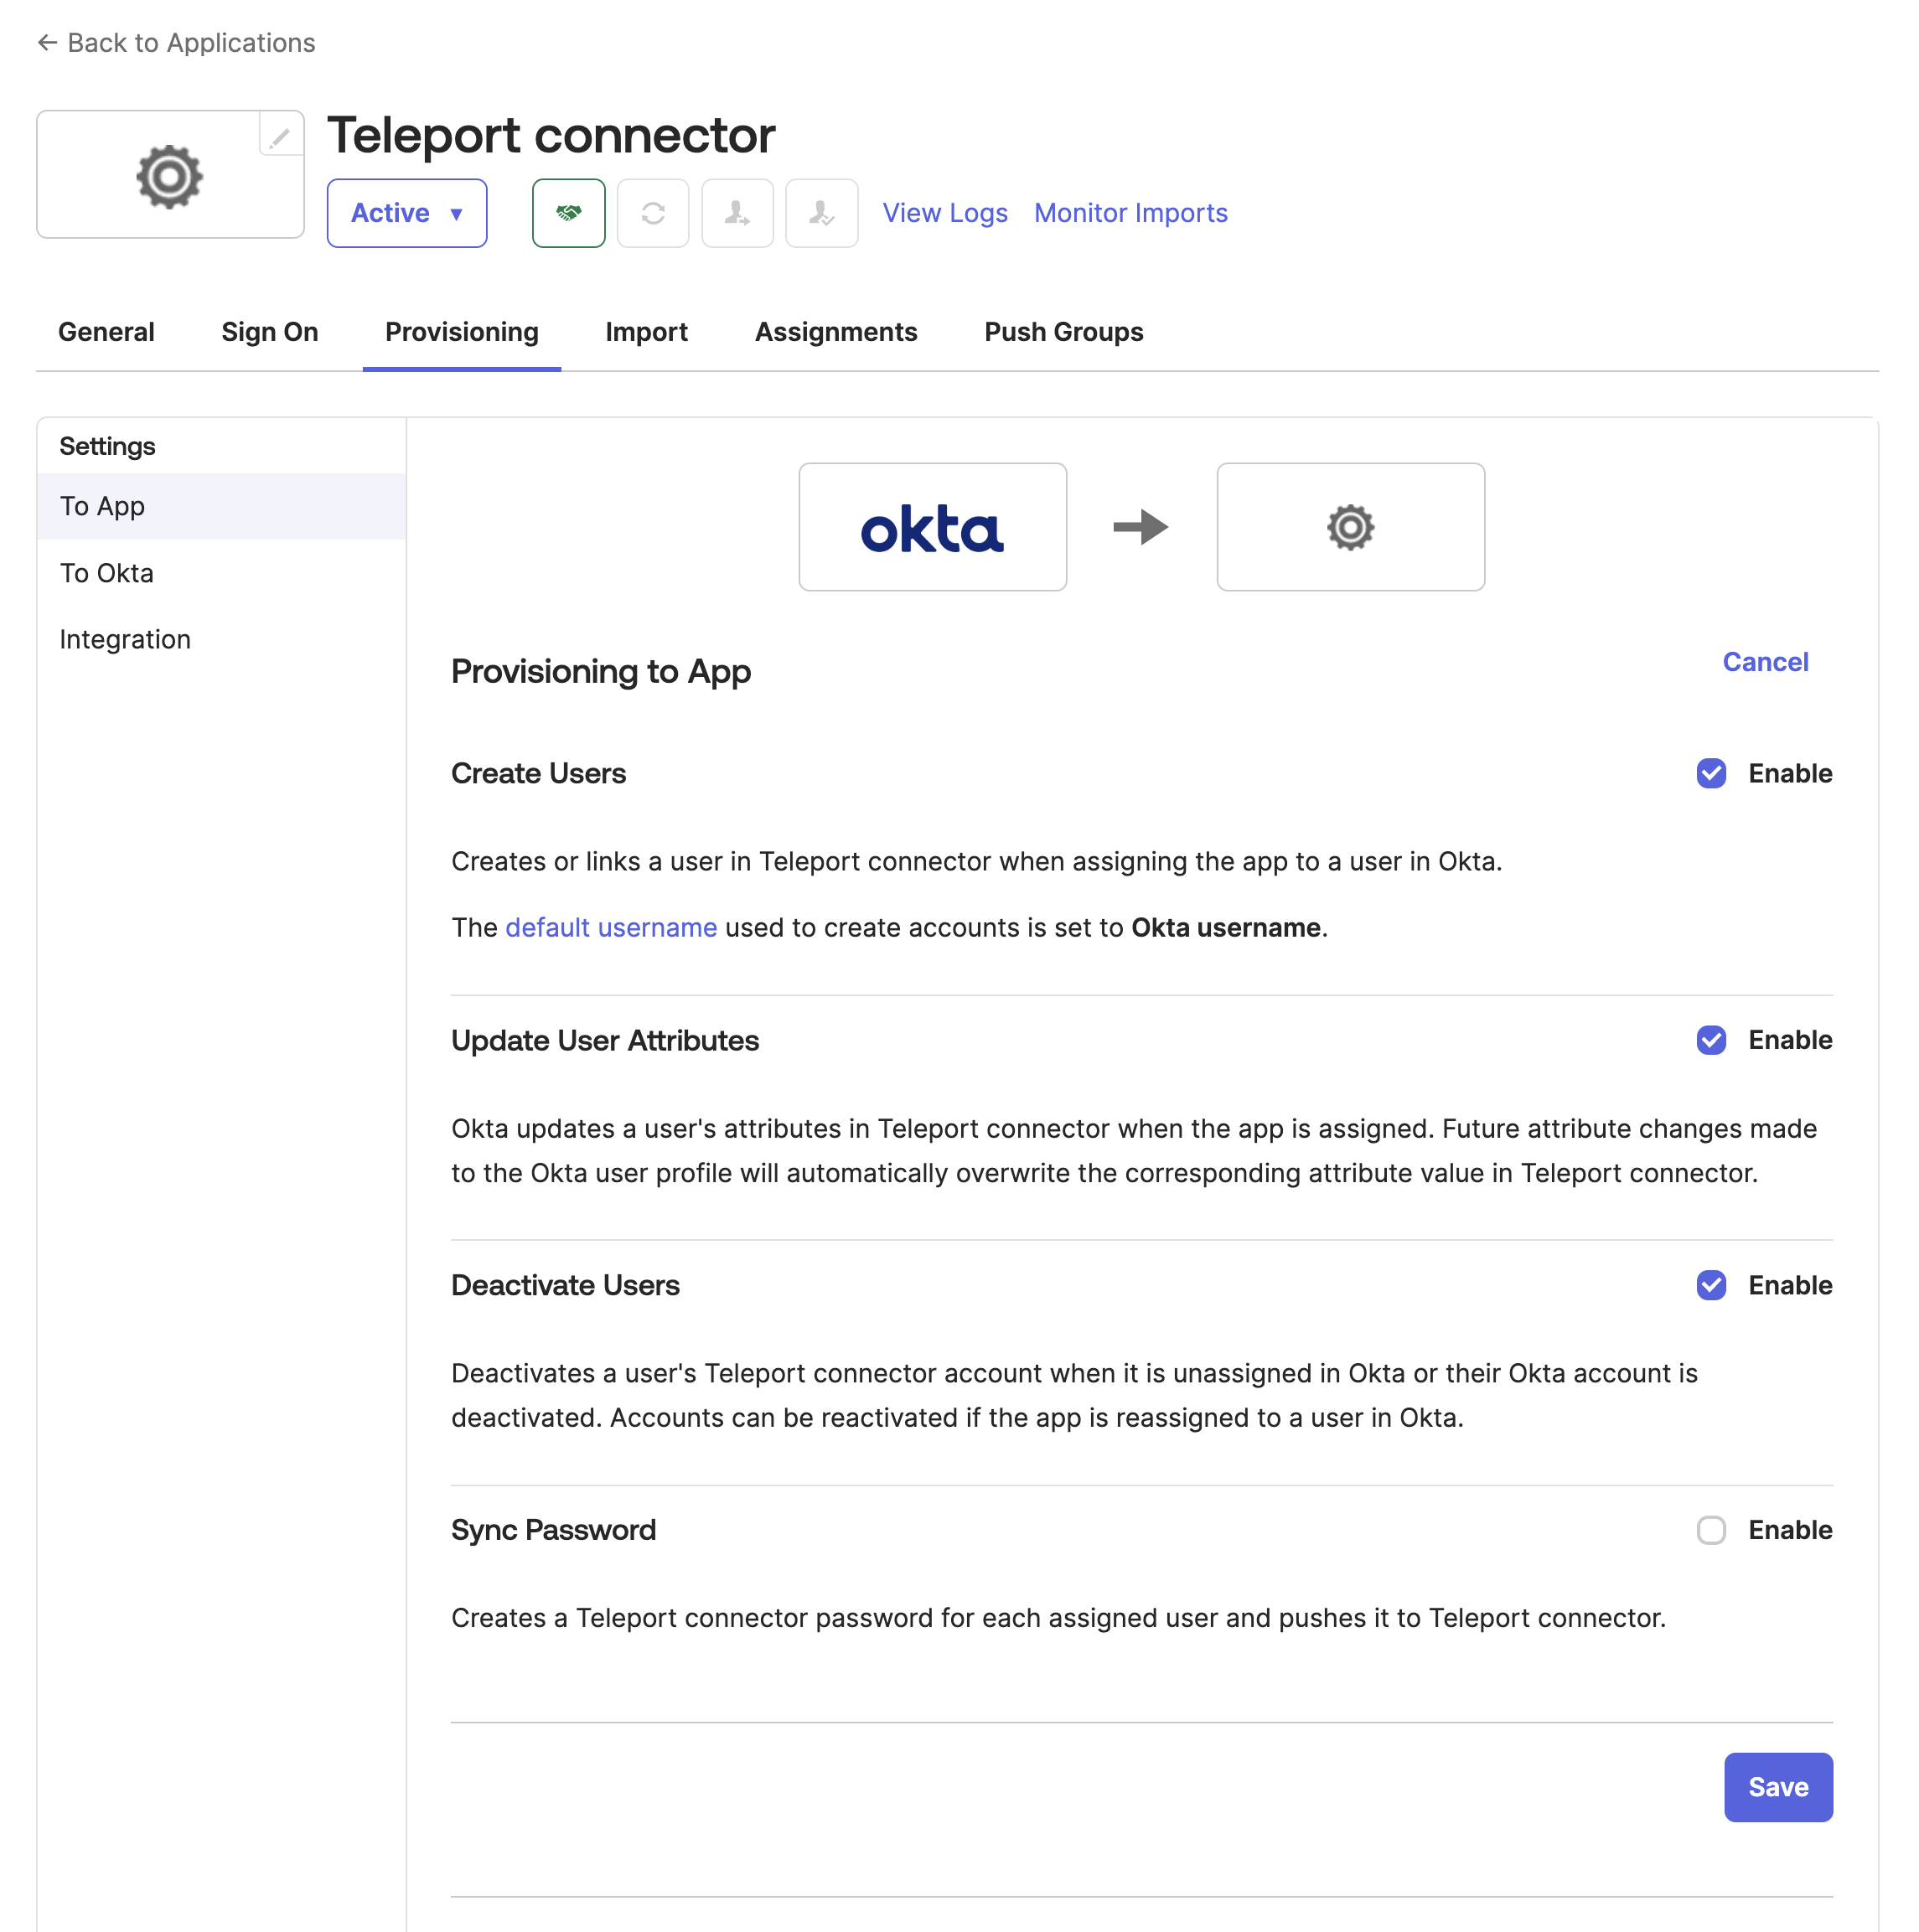The height and width of the screenshot is (1932, 1919).
Task: Click the assign user icon
Action: pyautogui.click(x=737, y=212)
